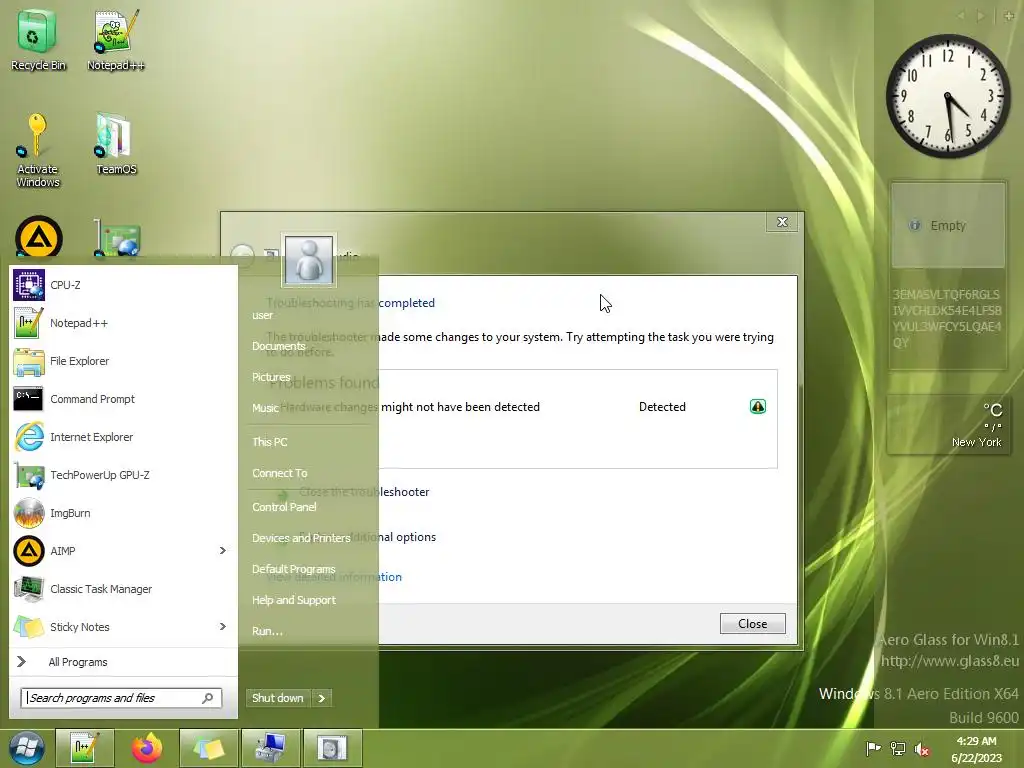Open AIMP entry in Start menu

123,551
